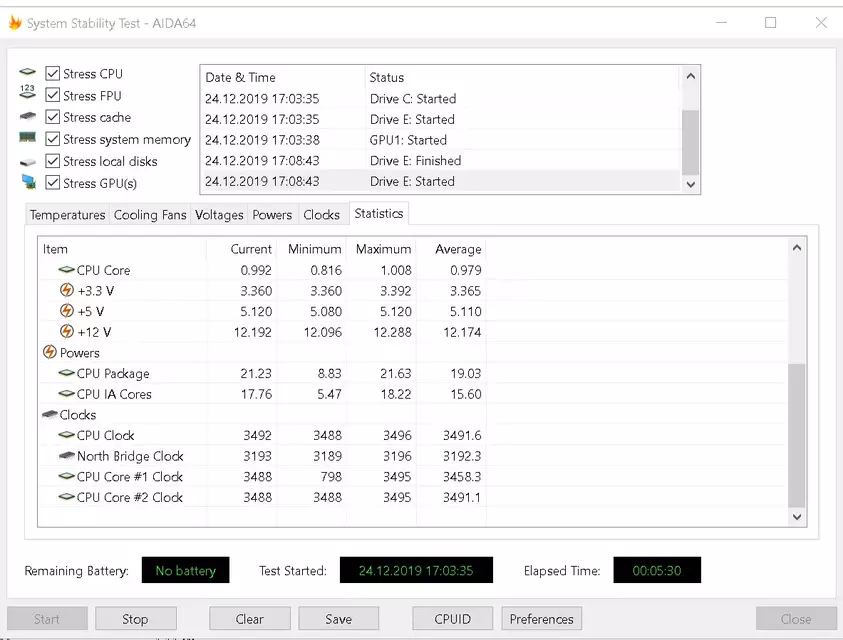Click the statistics table scroll down arrow
This screenshot has height=640, width=843.
pos(797,516)
